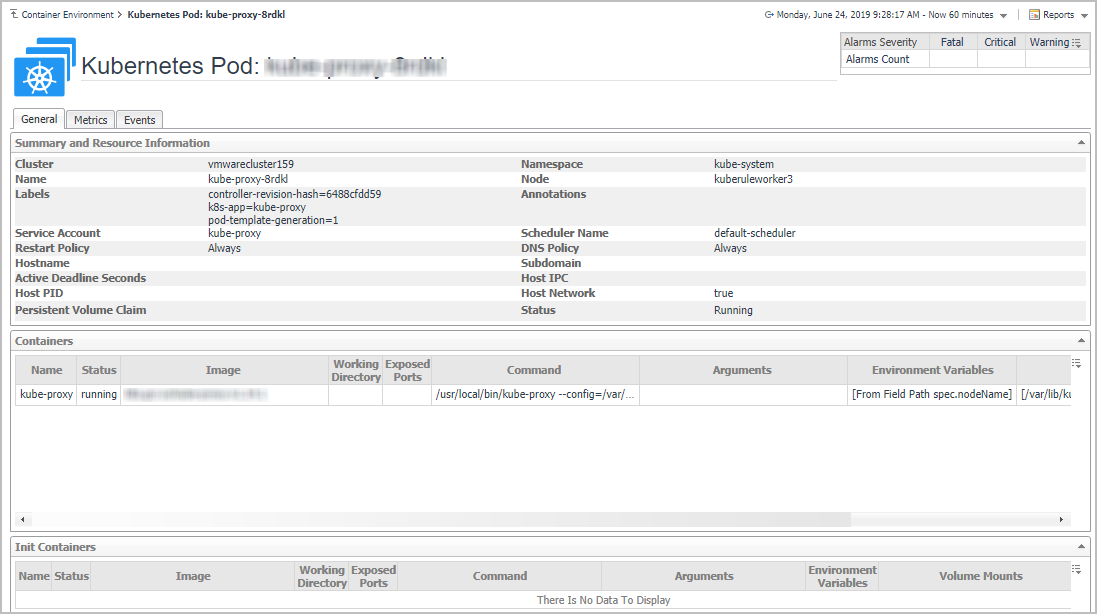This screenshot has width=1097, height=614.
Task: Click the Reports page icon
Action: tap(1034, 15)
